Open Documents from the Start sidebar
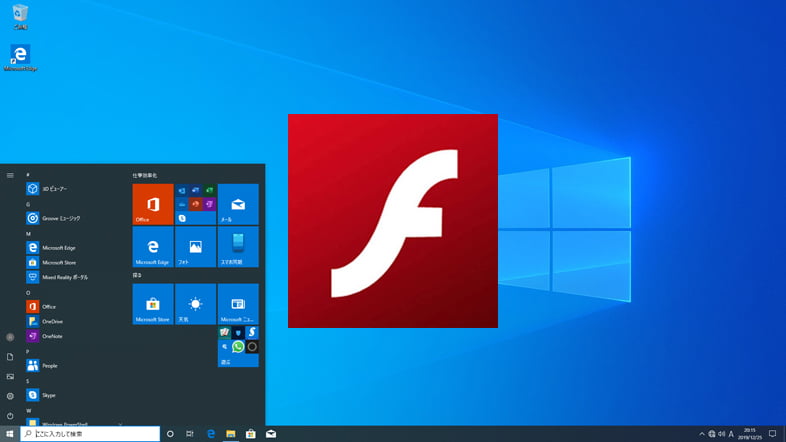 tap(10, 357)
